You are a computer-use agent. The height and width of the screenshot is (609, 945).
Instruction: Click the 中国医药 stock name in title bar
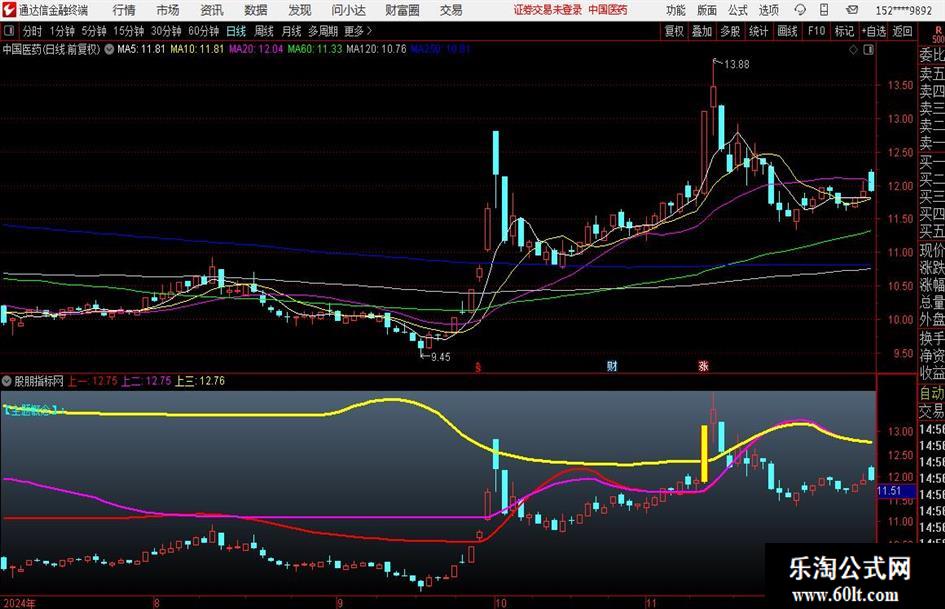click(x=608, y=10)
